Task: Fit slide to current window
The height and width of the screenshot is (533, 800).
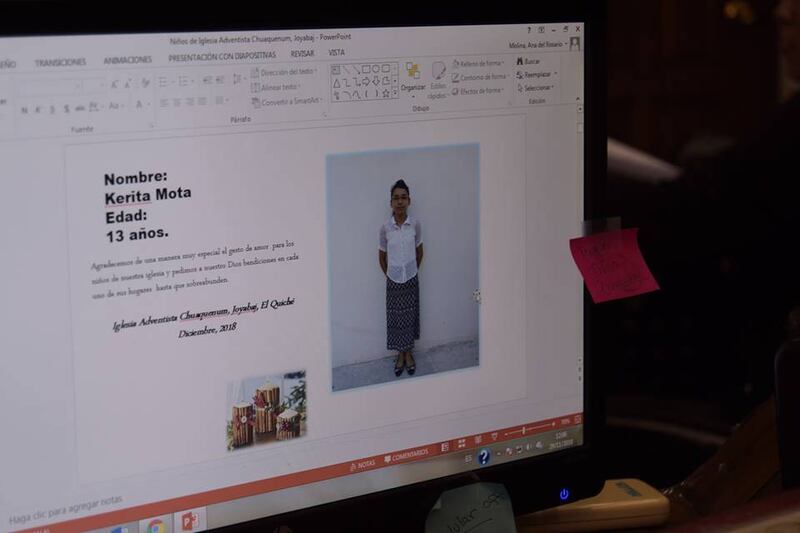Action: pyautogui.click(x=578, y=420)
